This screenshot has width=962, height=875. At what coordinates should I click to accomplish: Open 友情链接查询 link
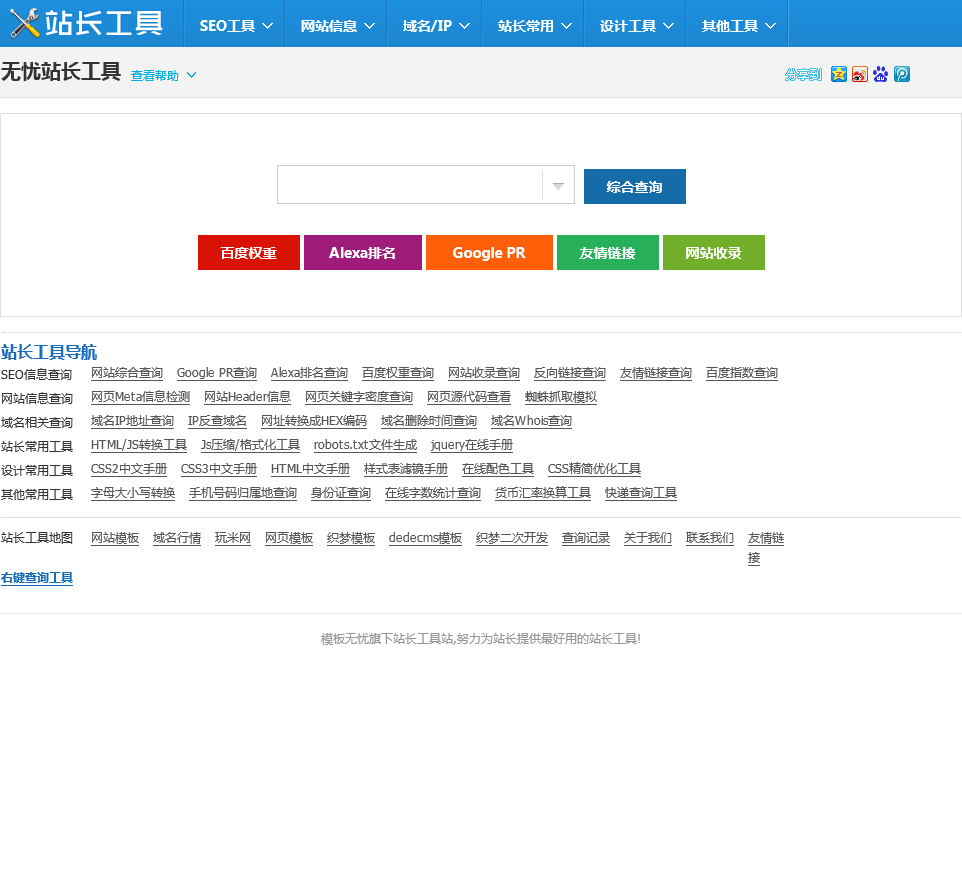pos(655,373)
